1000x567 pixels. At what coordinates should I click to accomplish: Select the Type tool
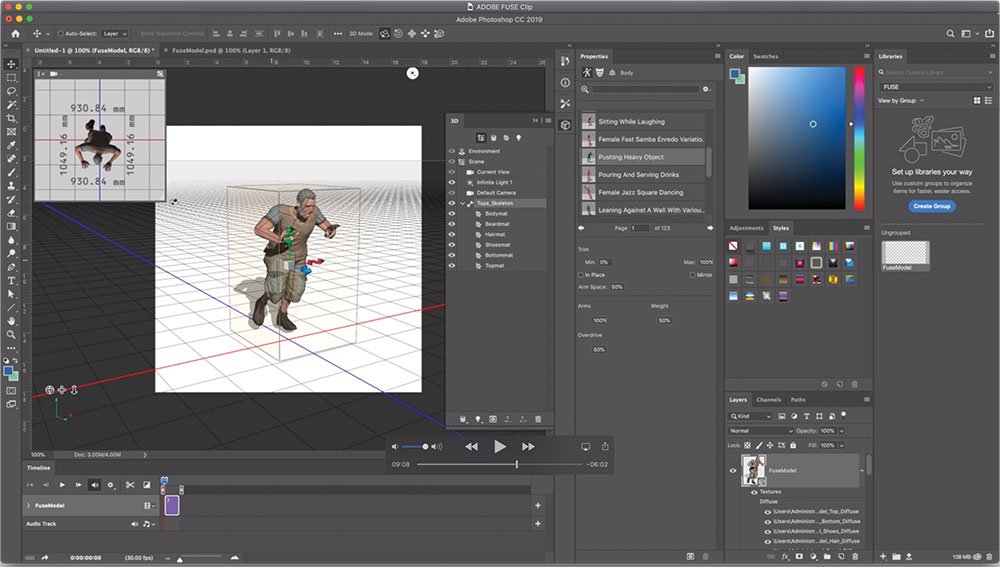(x=11, y=281)
